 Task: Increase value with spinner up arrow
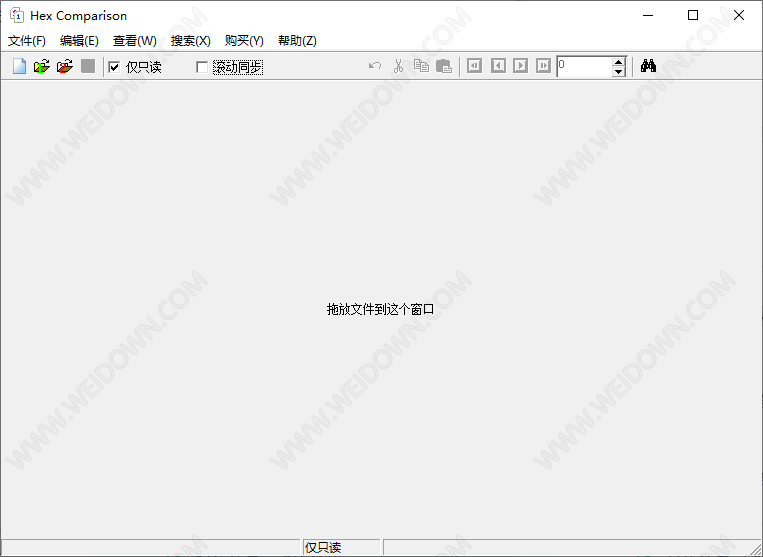(618, 62)
